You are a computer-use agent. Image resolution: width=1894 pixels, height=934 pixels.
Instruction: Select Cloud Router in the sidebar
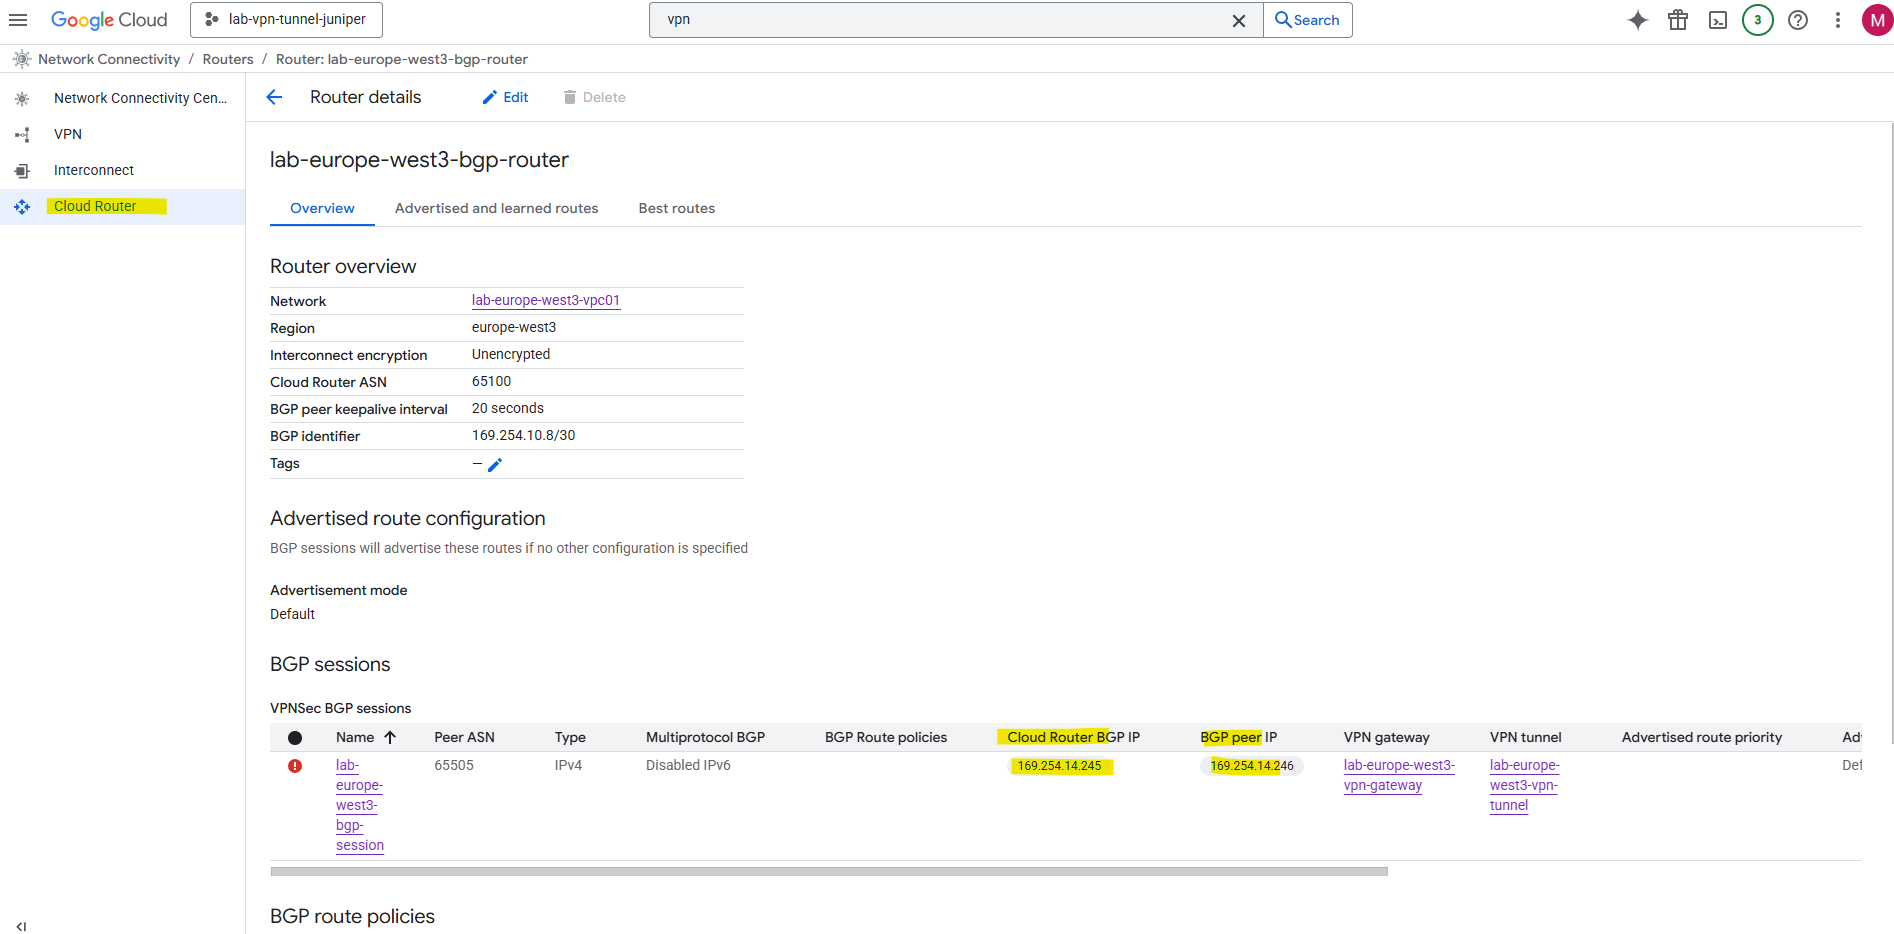pos(95,206)
